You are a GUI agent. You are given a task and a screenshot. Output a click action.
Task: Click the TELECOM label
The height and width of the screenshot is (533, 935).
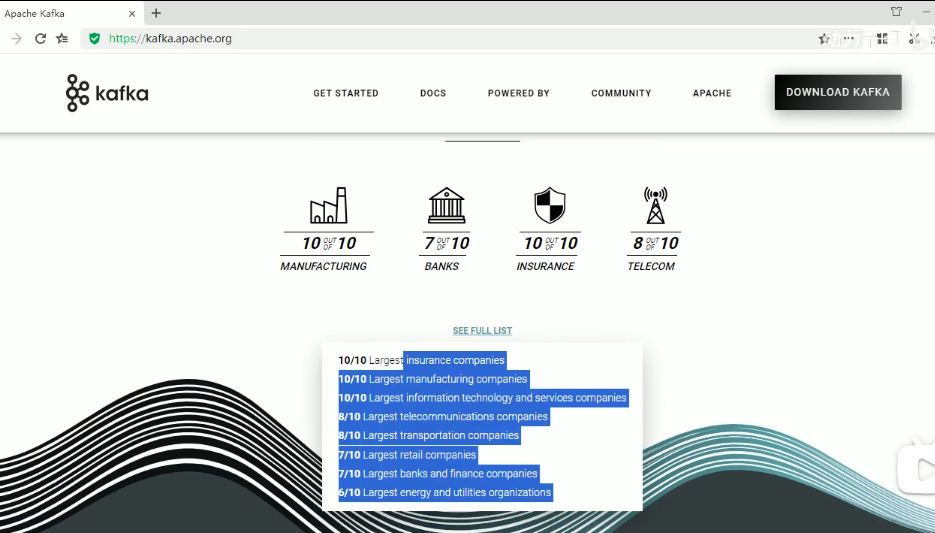(651, 266)
